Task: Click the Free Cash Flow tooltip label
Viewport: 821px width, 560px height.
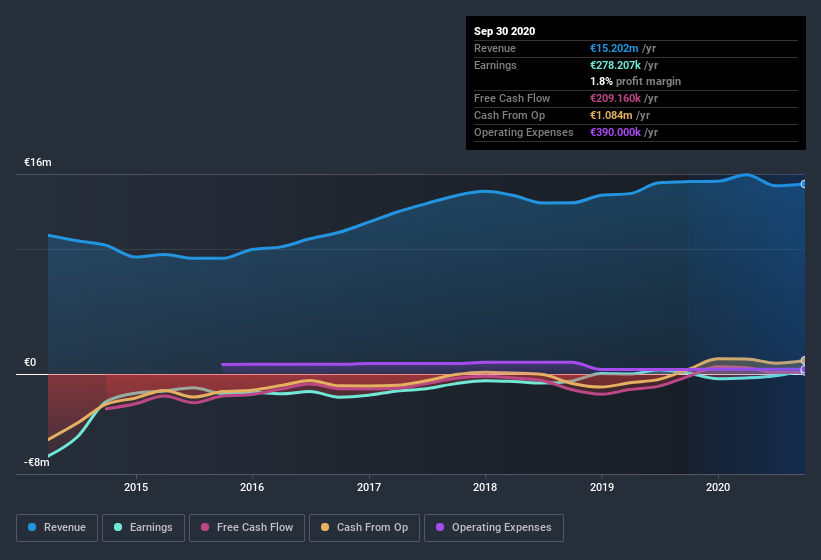Action: click(512, 98)
